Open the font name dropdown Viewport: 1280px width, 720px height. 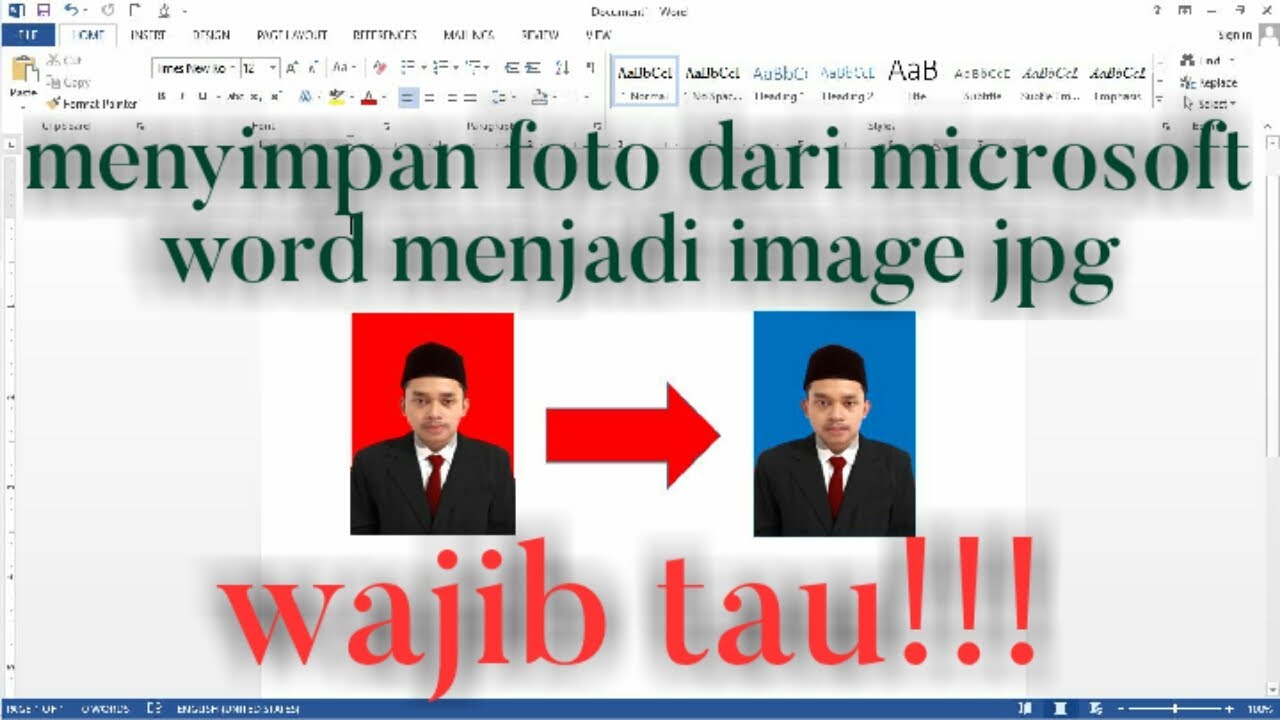click(233, 68)
